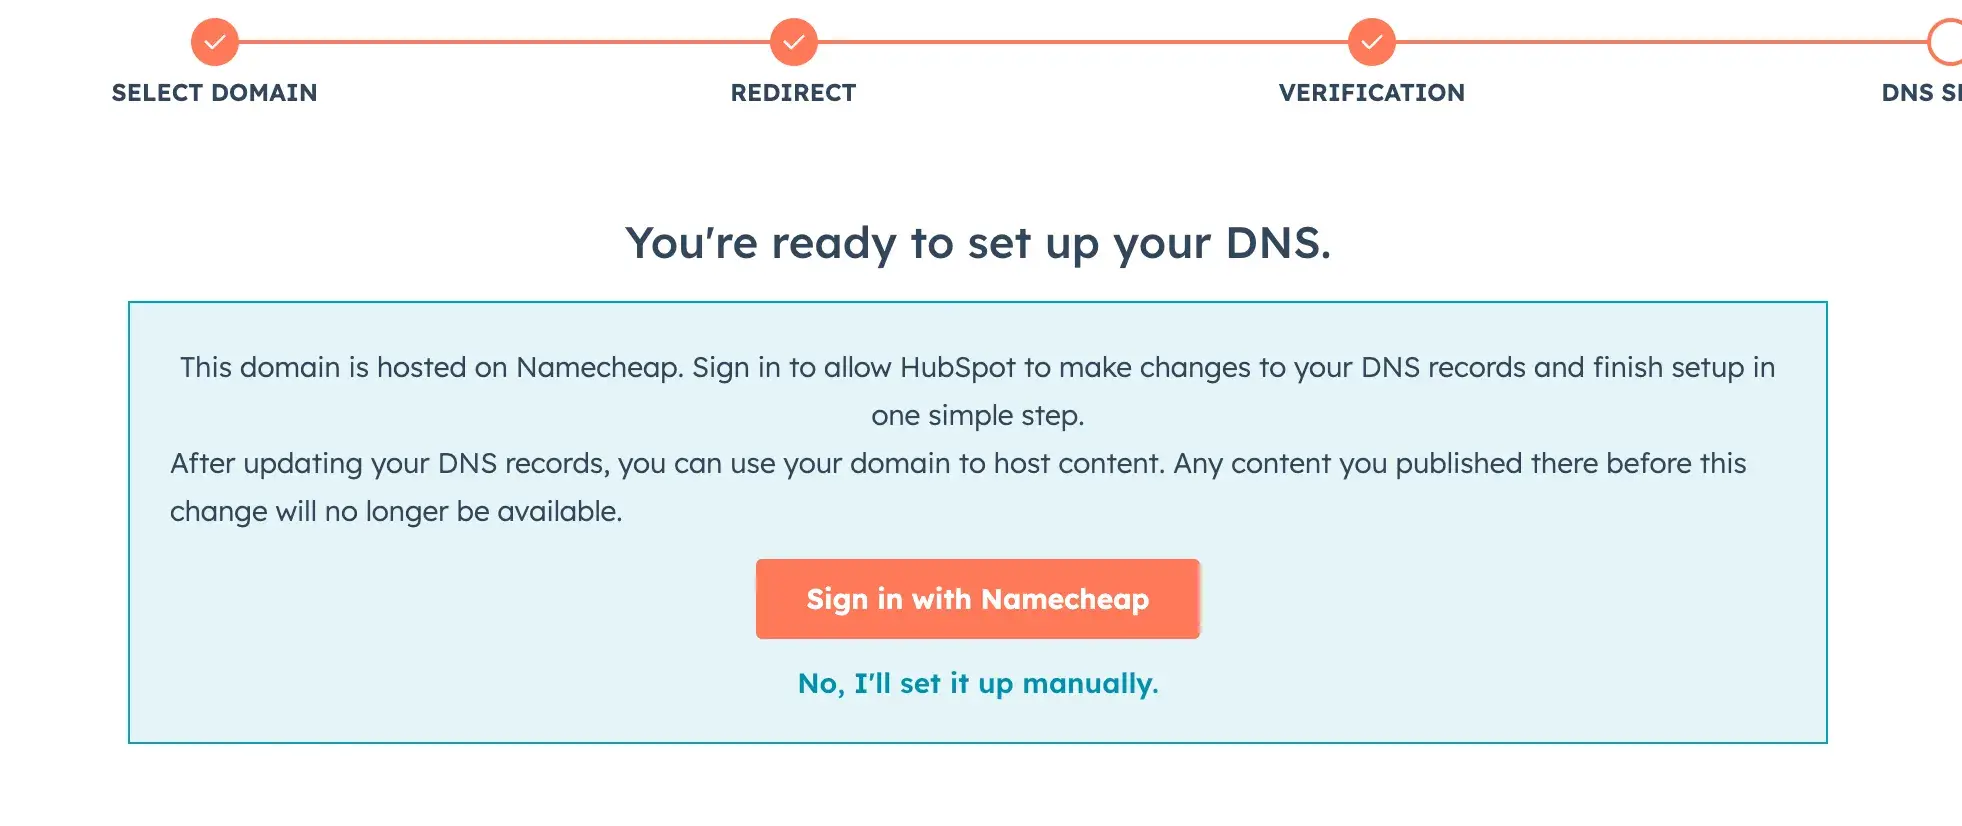This screenshot has height=826, width=1962.
Task: Click the word Namecheap in the first sentence
Action: pos(598,368)
